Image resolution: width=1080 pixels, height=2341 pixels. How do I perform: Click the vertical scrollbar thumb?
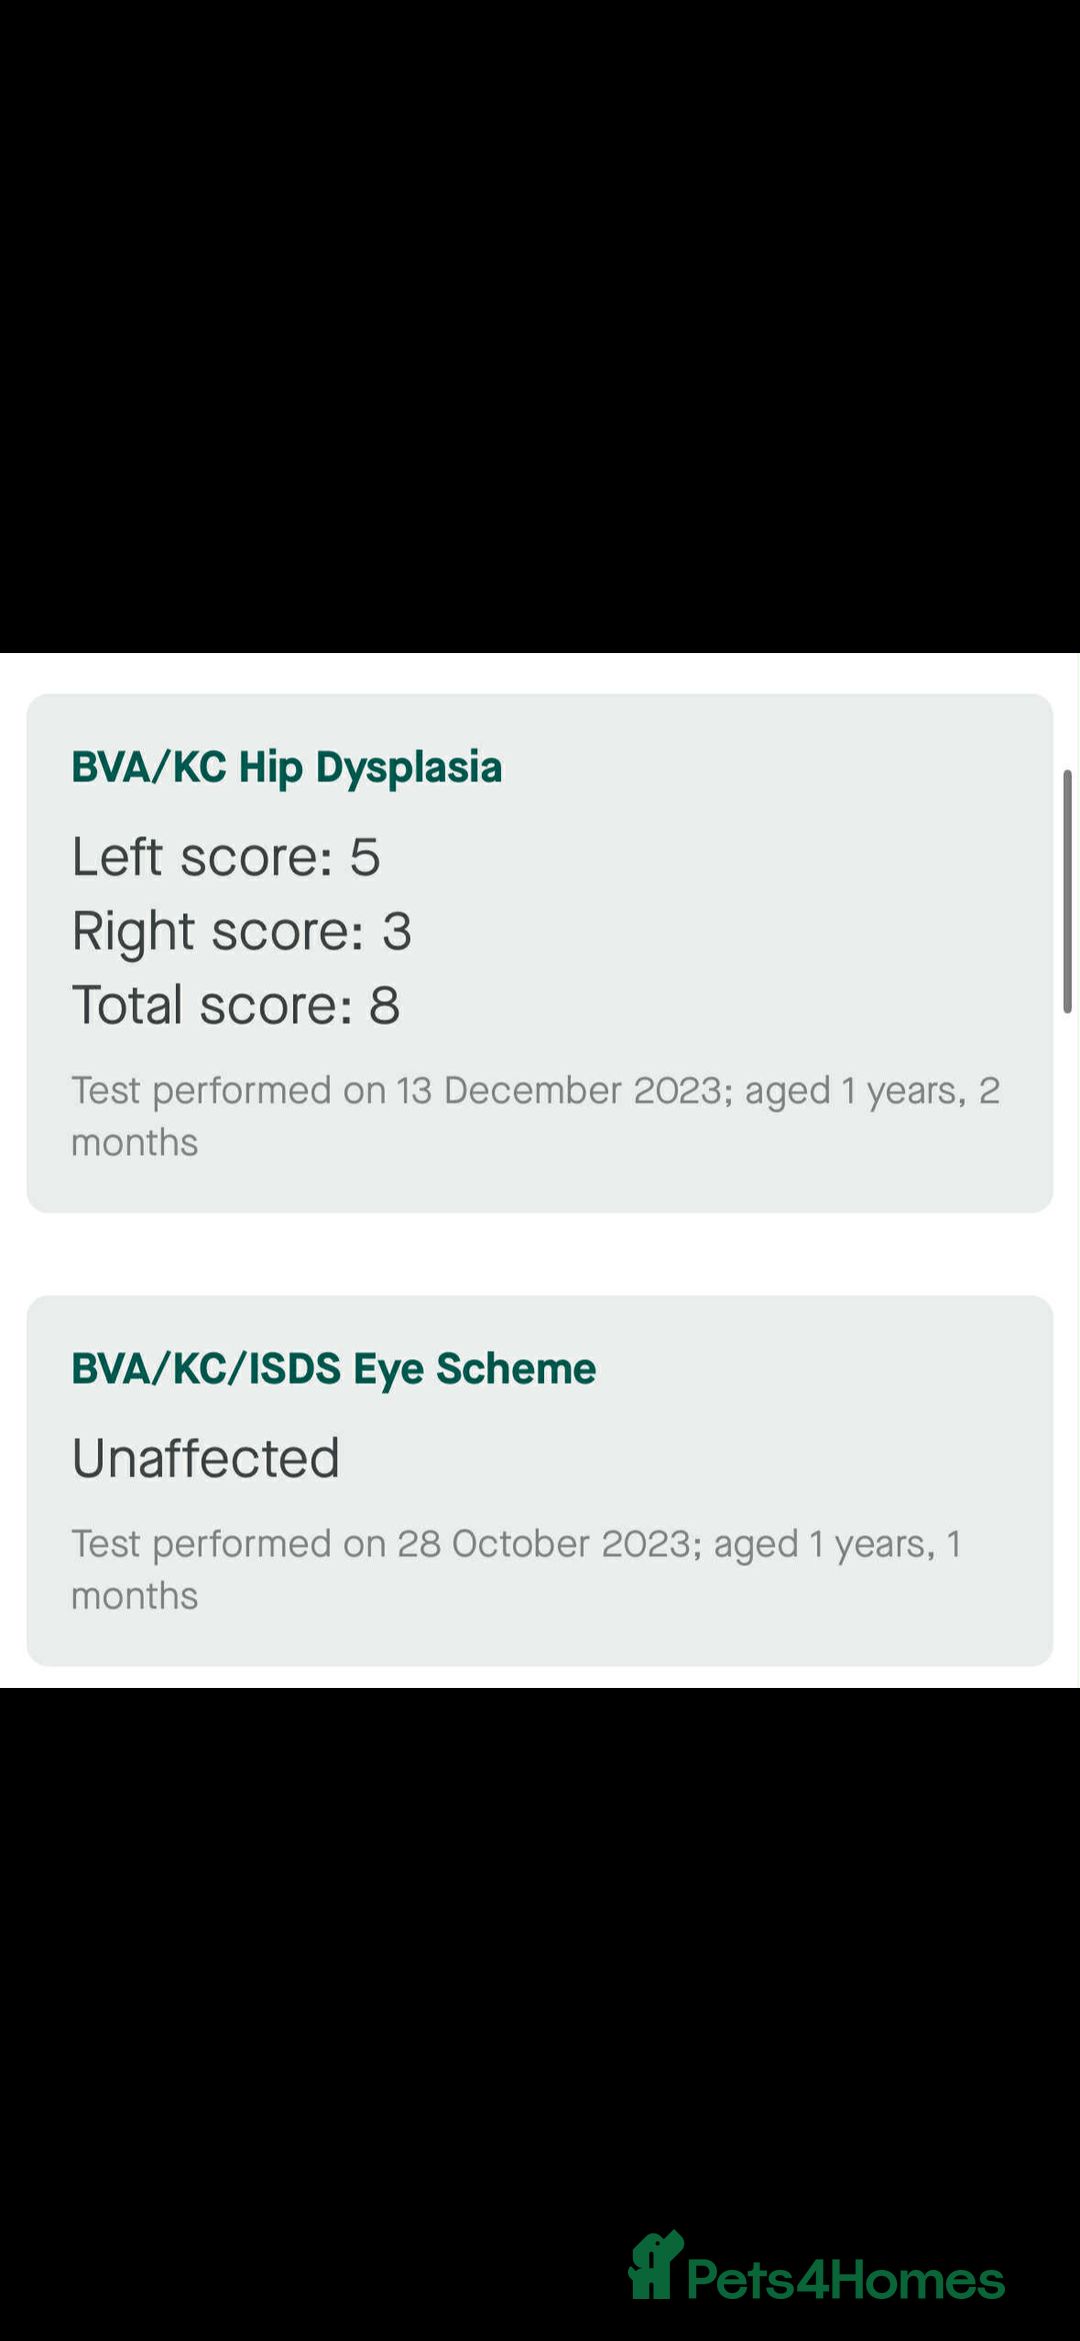(1067, 891)
